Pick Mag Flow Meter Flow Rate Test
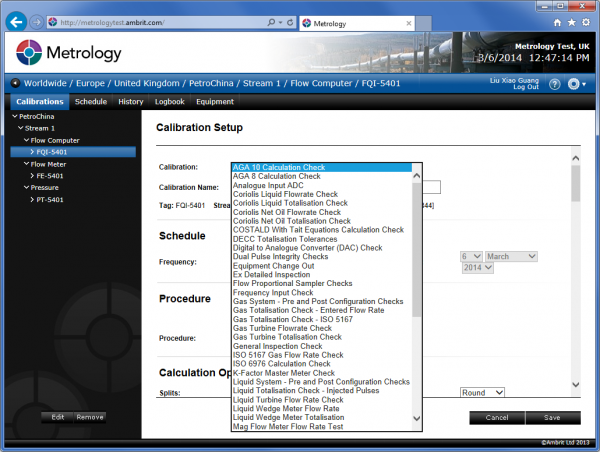The height and width of the screenshot is (452, 600). click(x=322, y=426)
